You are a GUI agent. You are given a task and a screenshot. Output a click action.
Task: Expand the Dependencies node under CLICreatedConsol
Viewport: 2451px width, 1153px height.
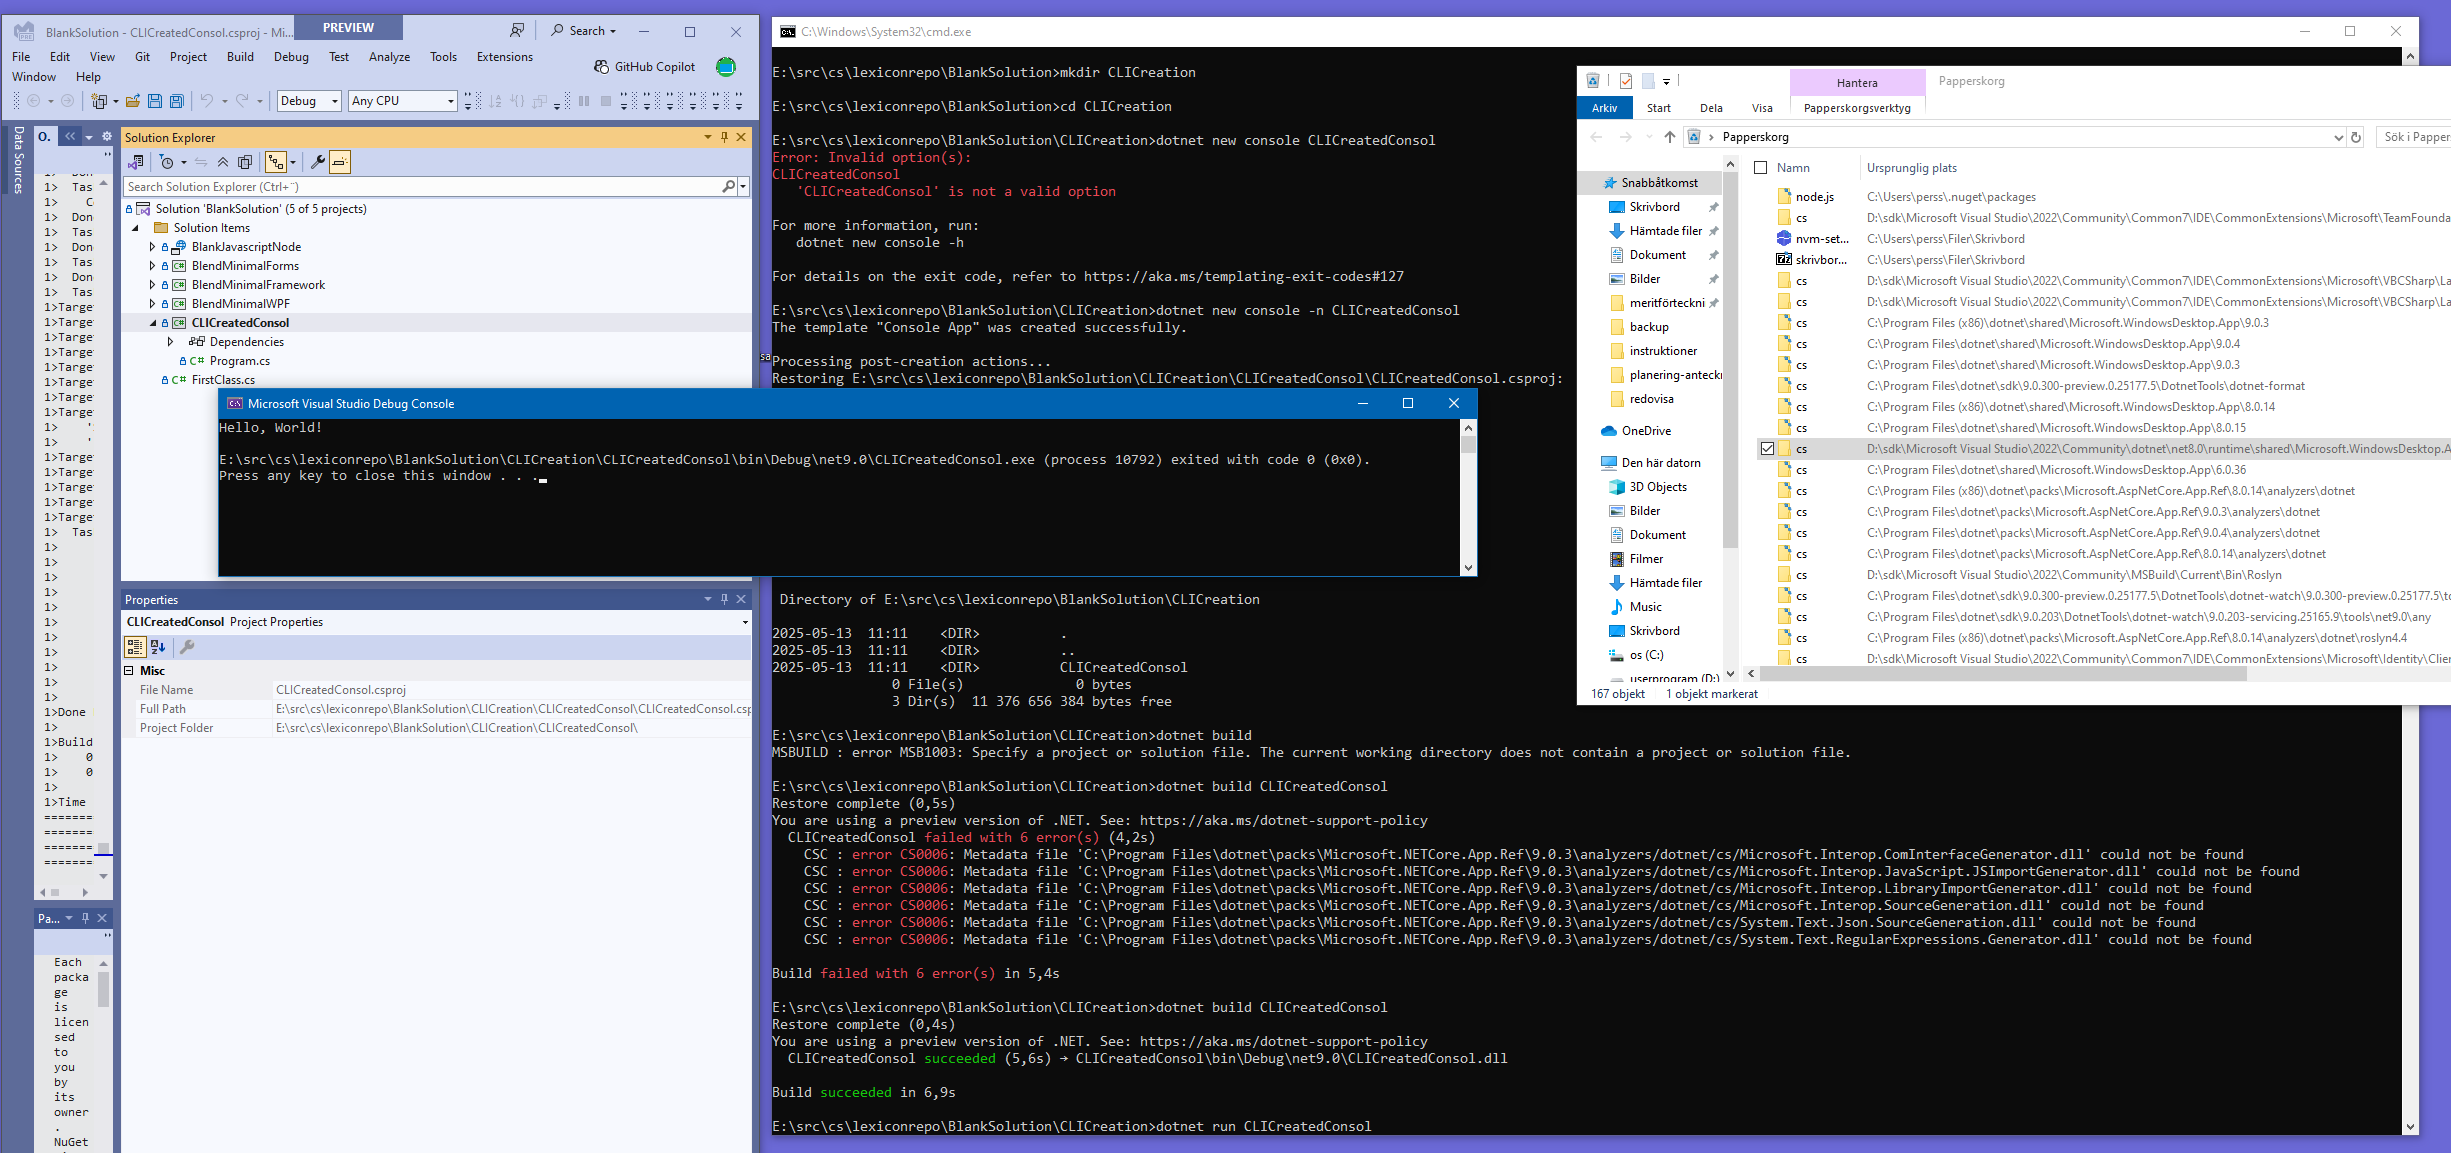point(171,341)
